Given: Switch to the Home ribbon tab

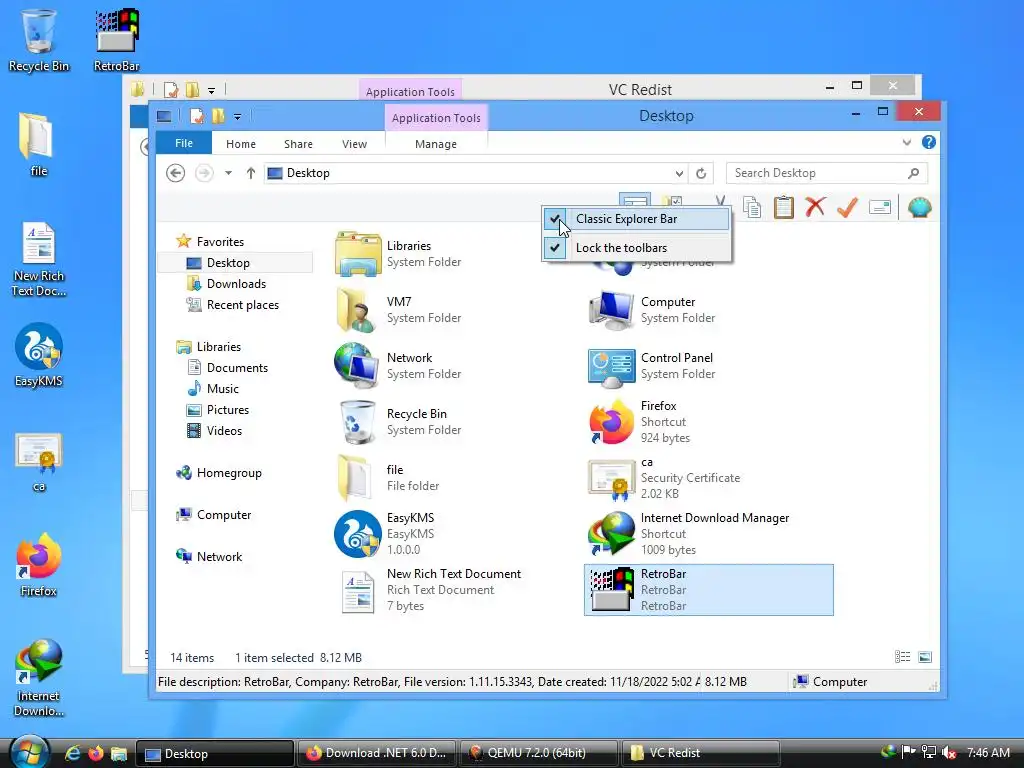Looking at the screenshot, I should coord(240,144).
